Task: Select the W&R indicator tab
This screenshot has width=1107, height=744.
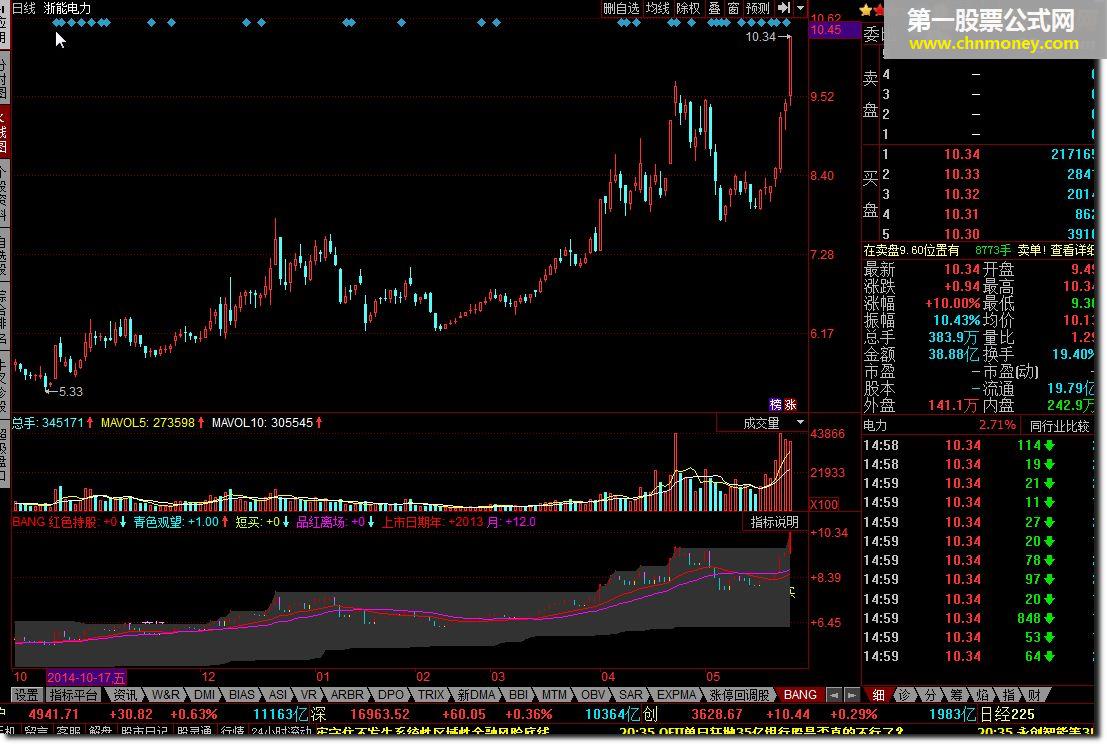Action: click(x=165, y=695)
